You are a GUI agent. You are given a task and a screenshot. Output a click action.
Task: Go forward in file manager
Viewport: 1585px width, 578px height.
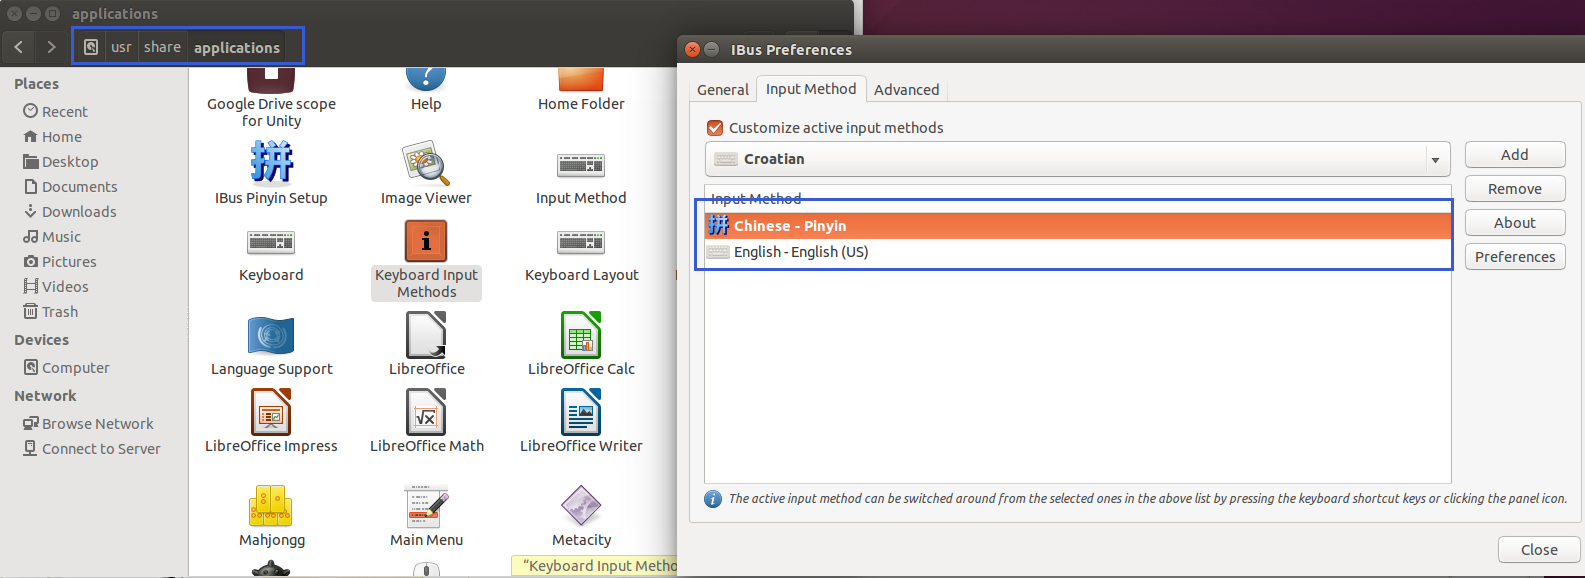51,47
